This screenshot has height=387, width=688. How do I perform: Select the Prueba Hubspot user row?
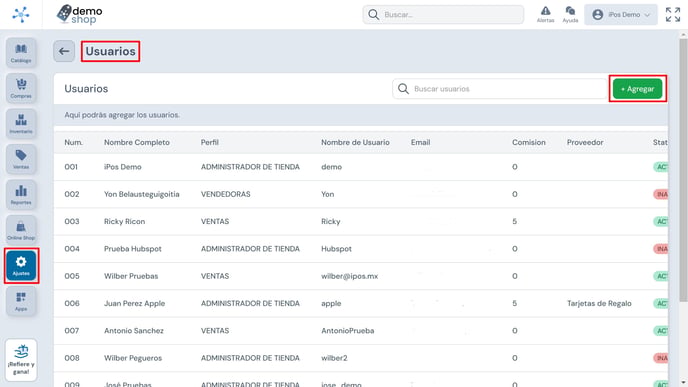tap(361, 249)
